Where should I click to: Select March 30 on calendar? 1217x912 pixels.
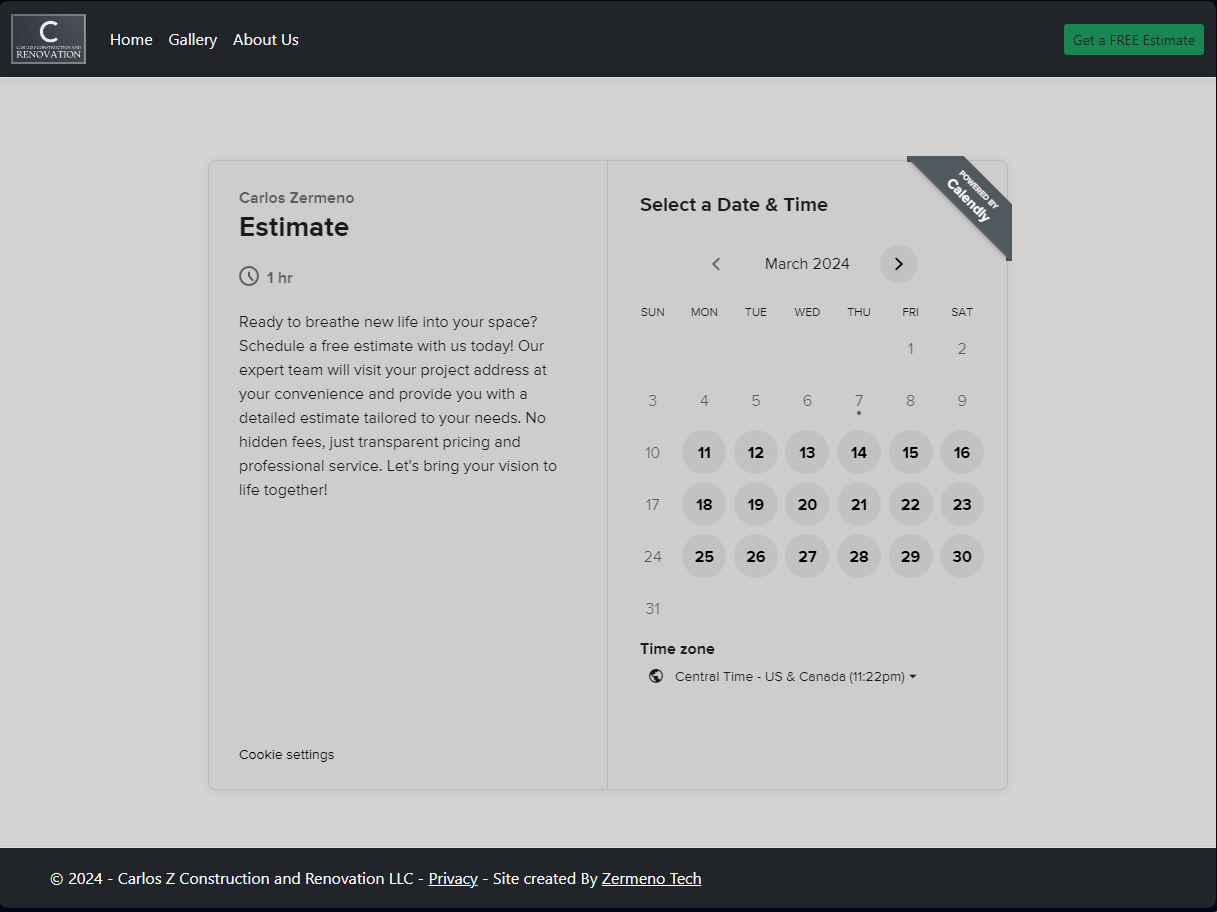pyautogui.click(x=962, y=557)
